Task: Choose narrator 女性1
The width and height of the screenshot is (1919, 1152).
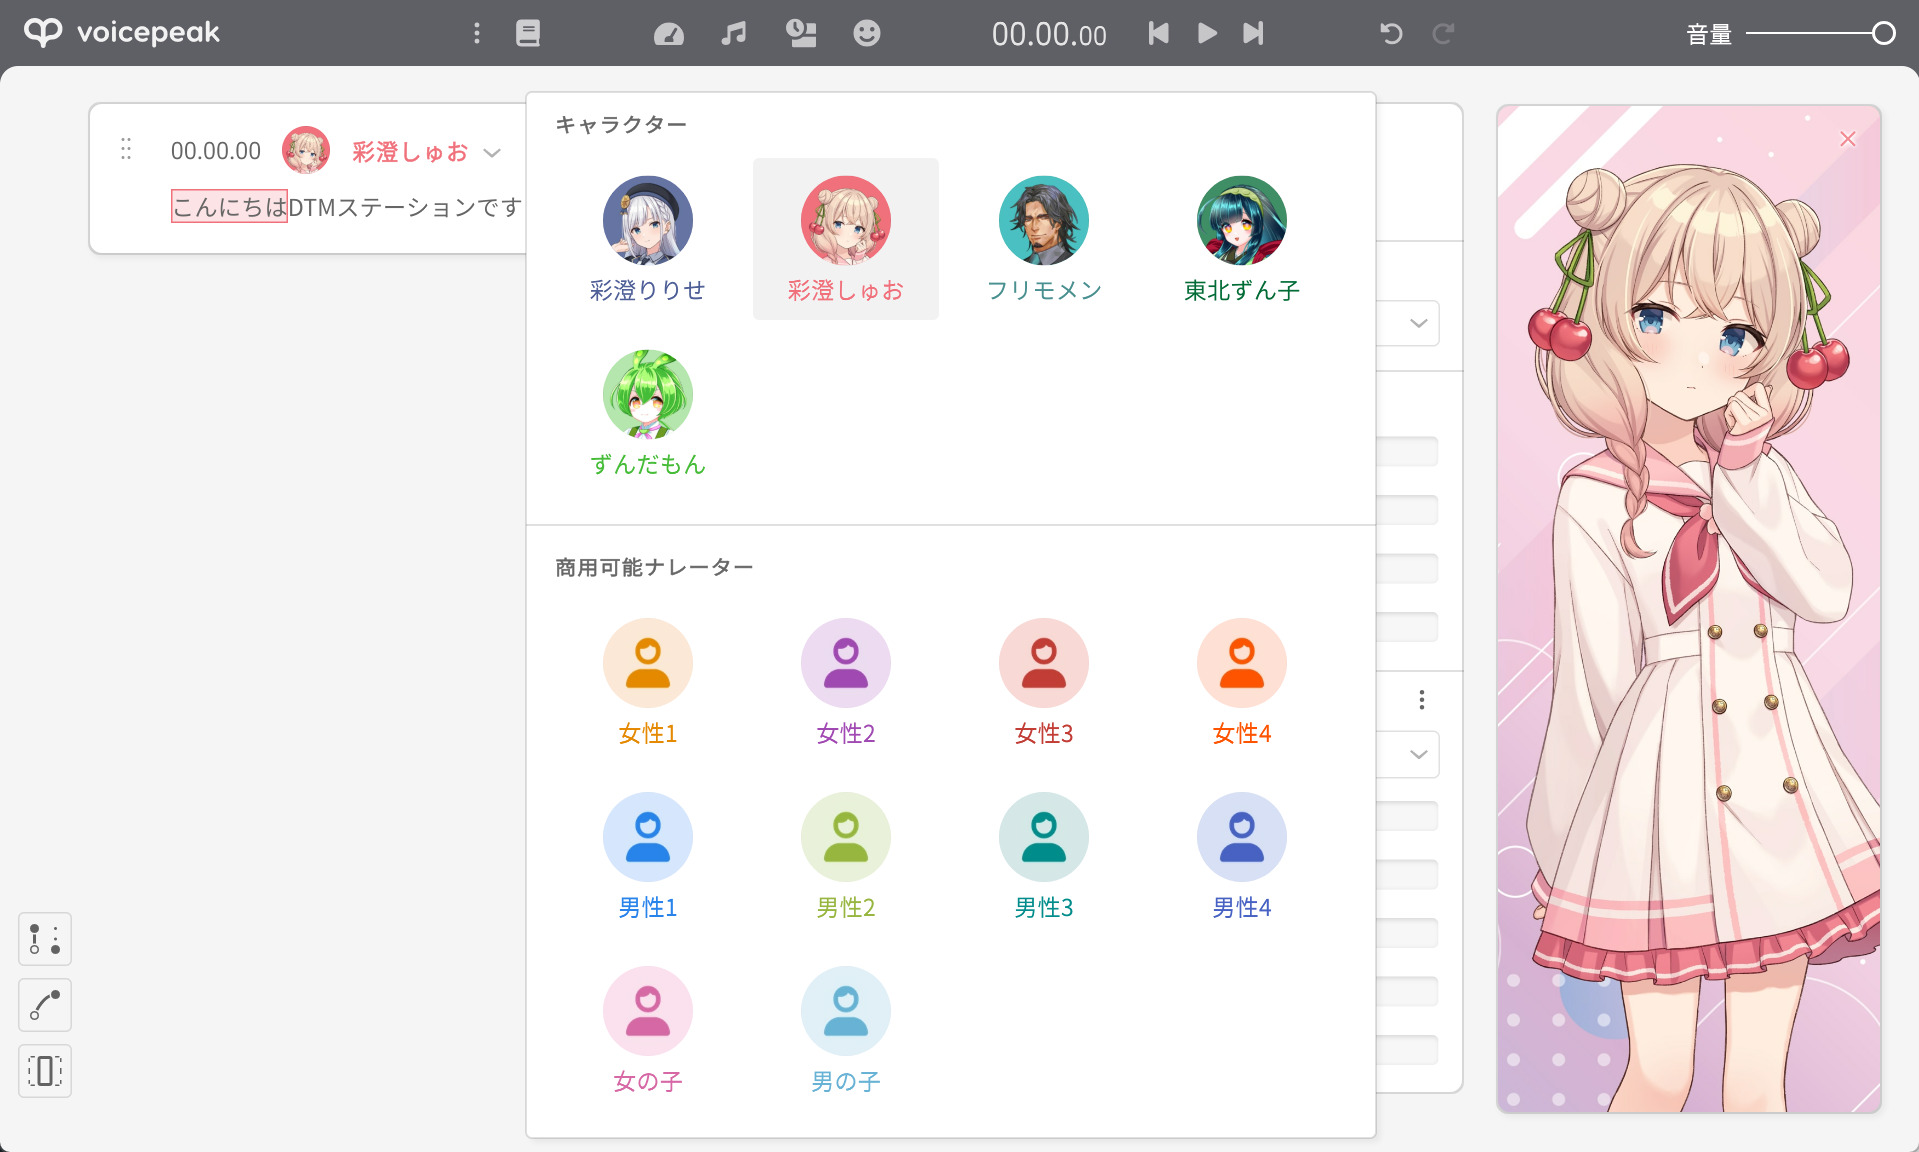Action: click(x=648, y=682)
